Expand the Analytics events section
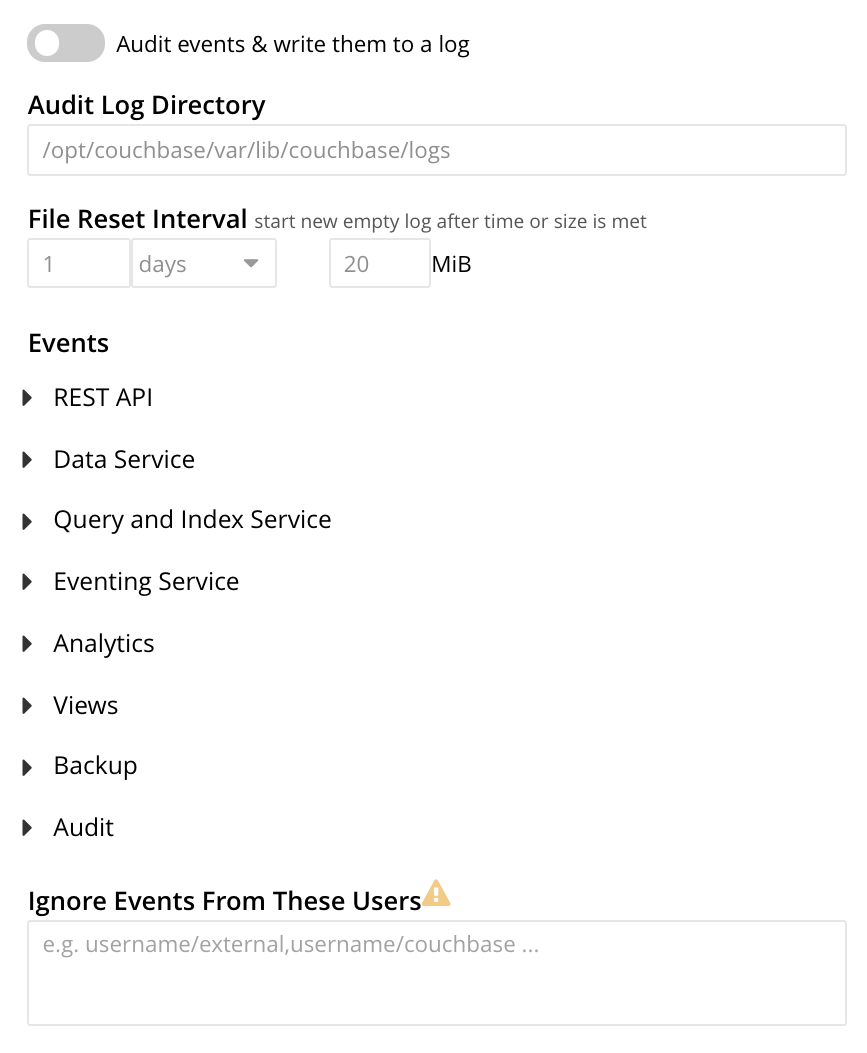The height and width of the screenshot is (1053, 867). pos(26,643)
